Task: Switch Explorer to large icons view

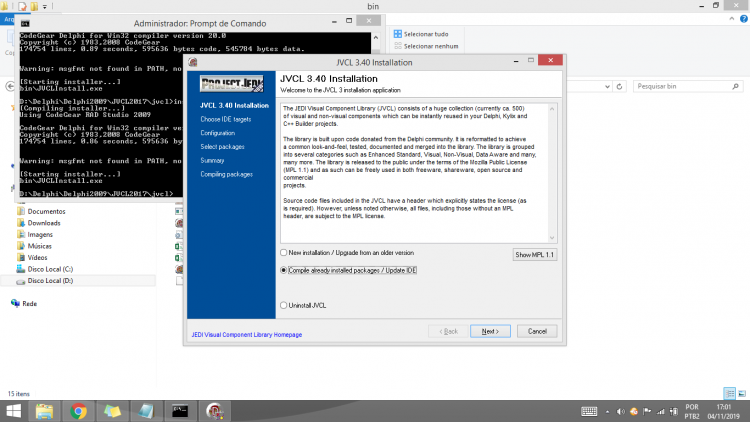Action: (x=742, y=394)
